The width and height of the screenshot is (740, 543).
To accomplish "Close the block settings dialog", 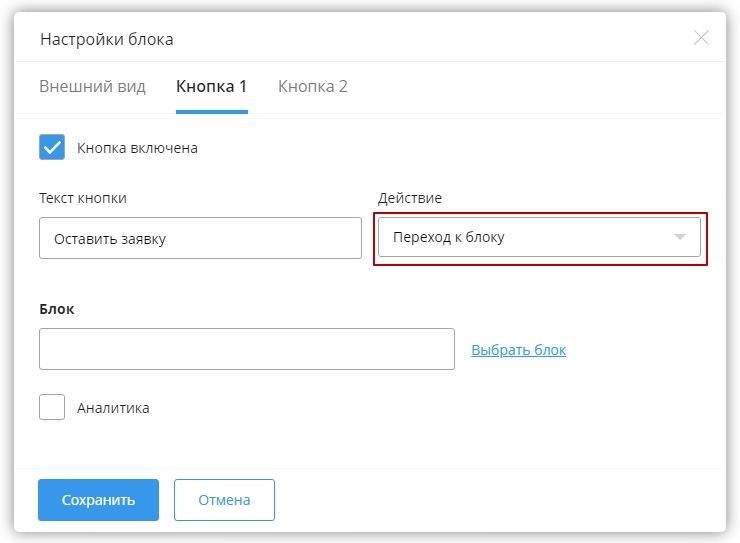I will pos(701,38).
